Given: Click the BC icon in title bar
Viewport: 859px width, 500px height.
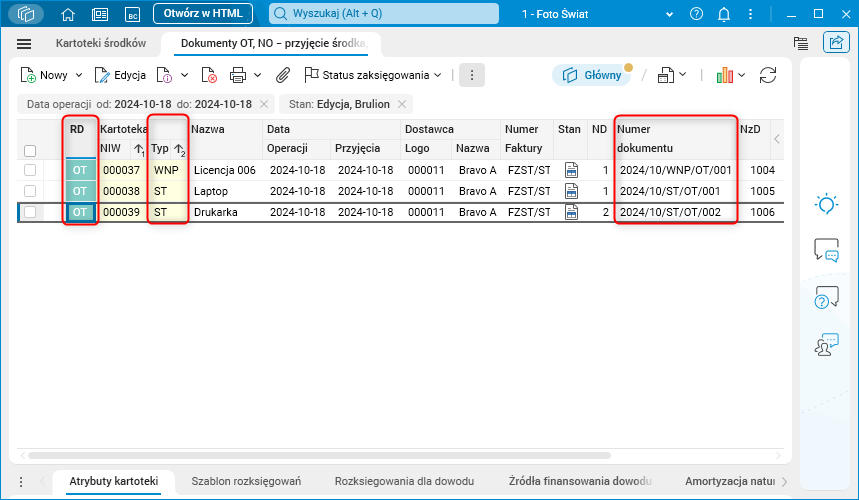Looking at the screenshot, I should 133,14.
